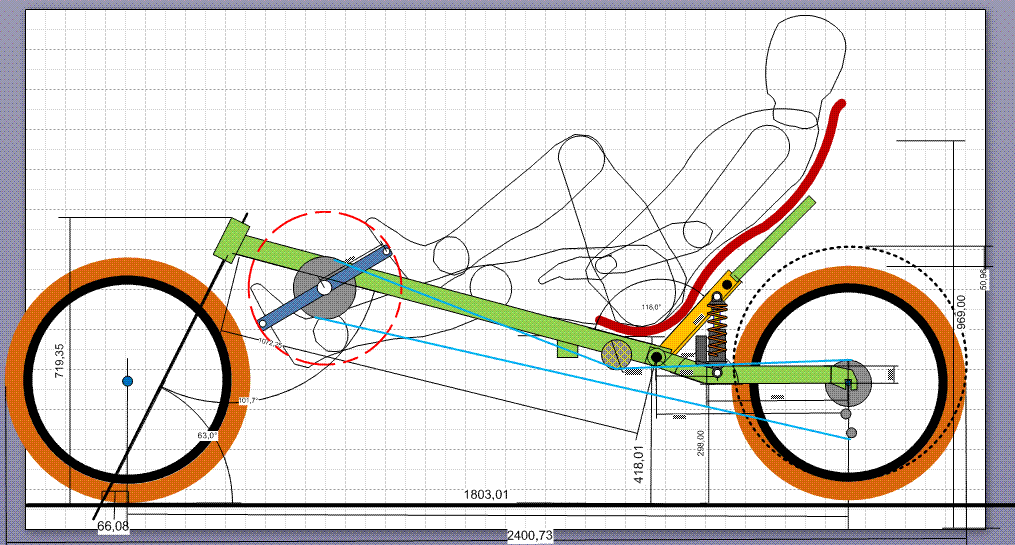Click the 66,08 trail dimension value

coord(113,526)
